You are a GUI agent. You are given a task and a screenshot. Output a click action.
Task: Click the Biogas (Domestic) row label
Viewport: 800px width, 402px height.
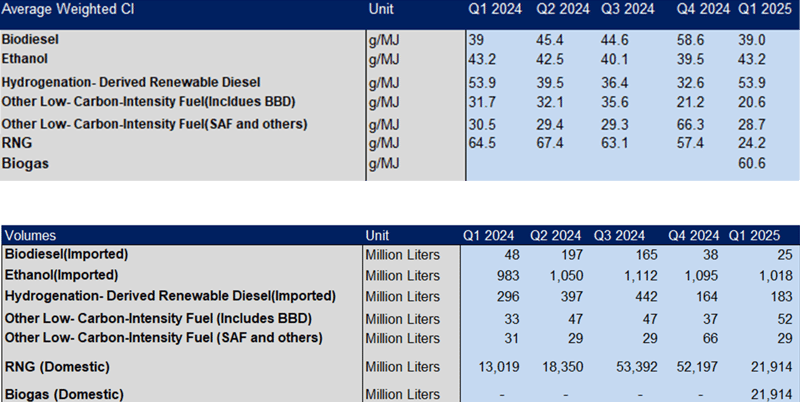[64, 393]
